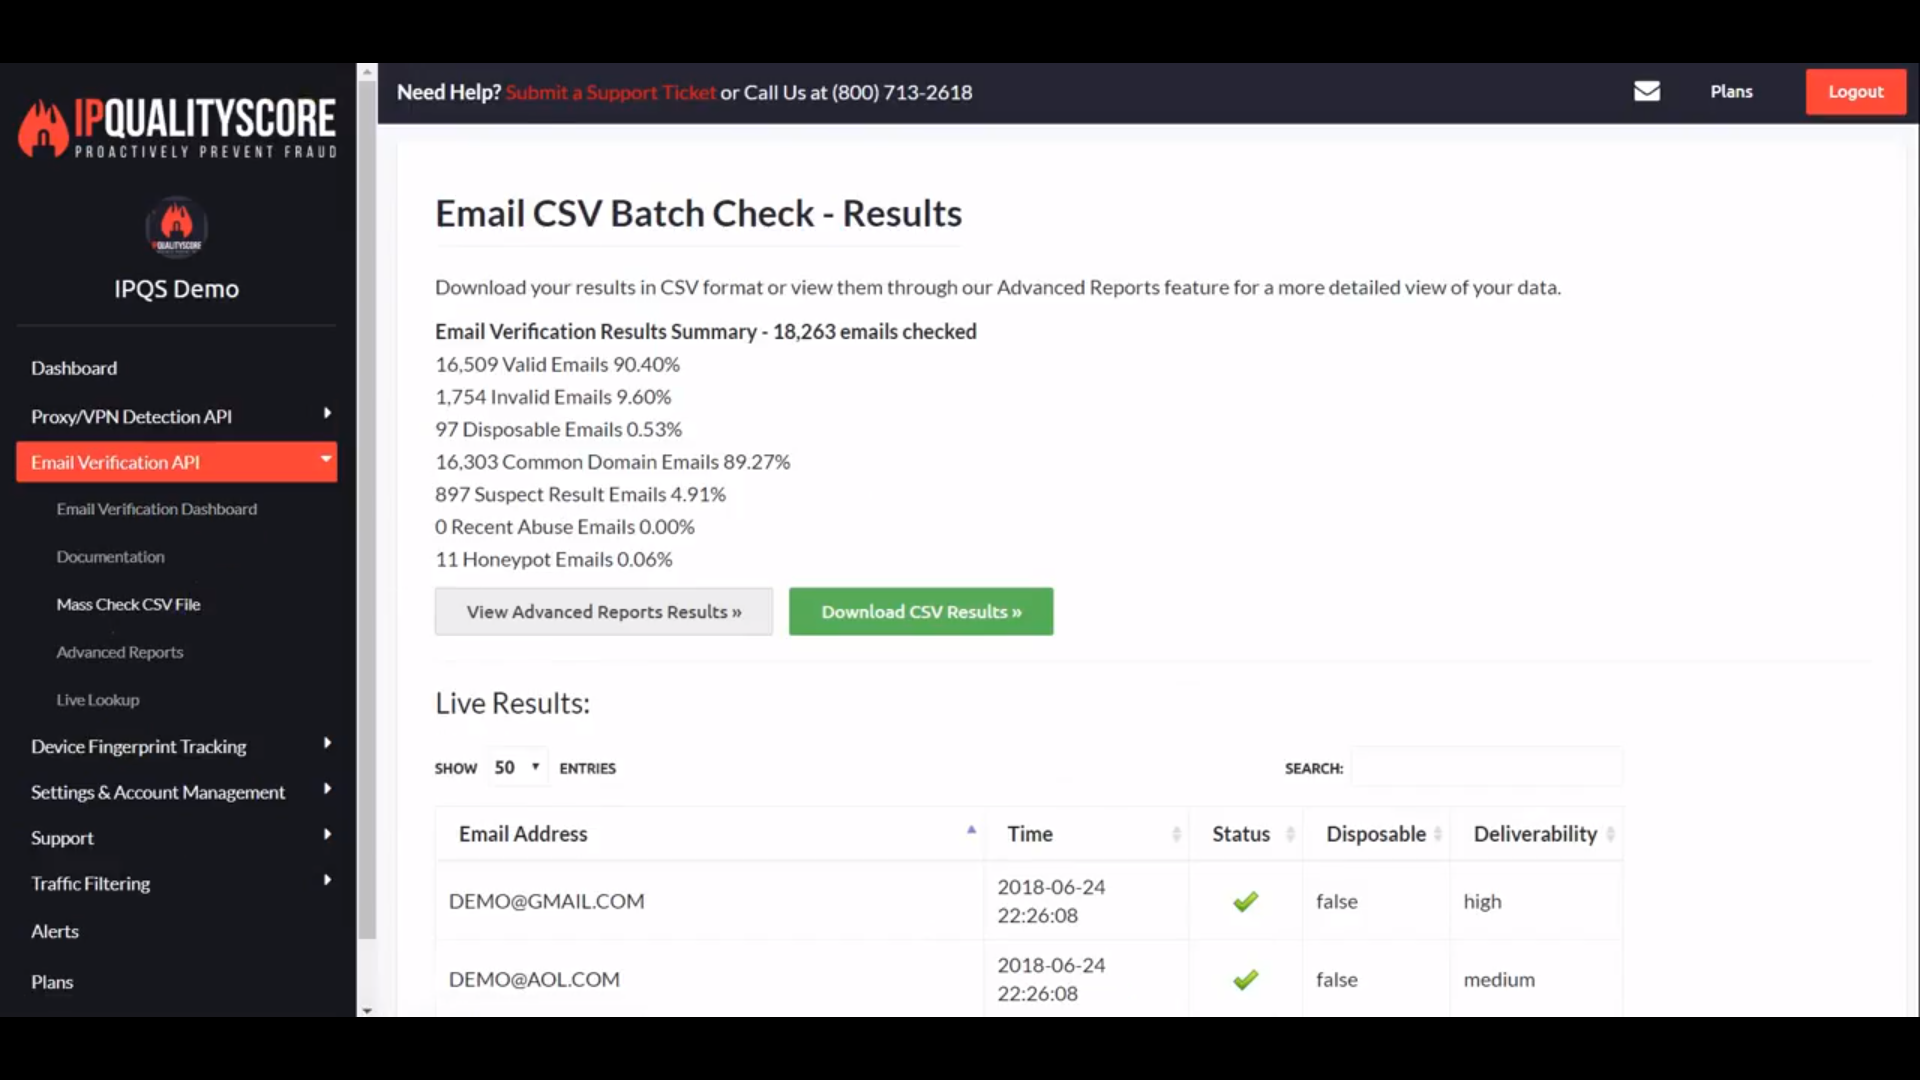Sort by Email Address column arrow
Screen dimensions: 1920x1080
point(971,830)
